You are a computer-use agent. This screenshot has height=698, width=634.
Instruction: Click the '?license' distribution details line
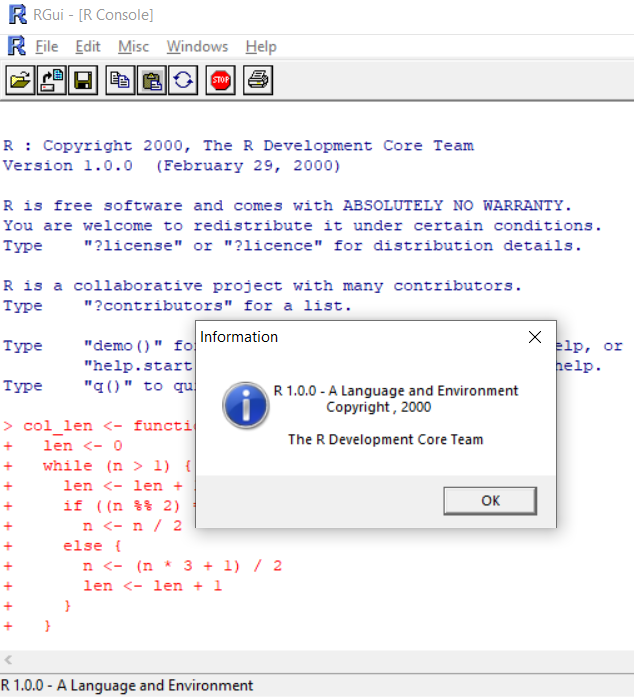tap(292, 246)
